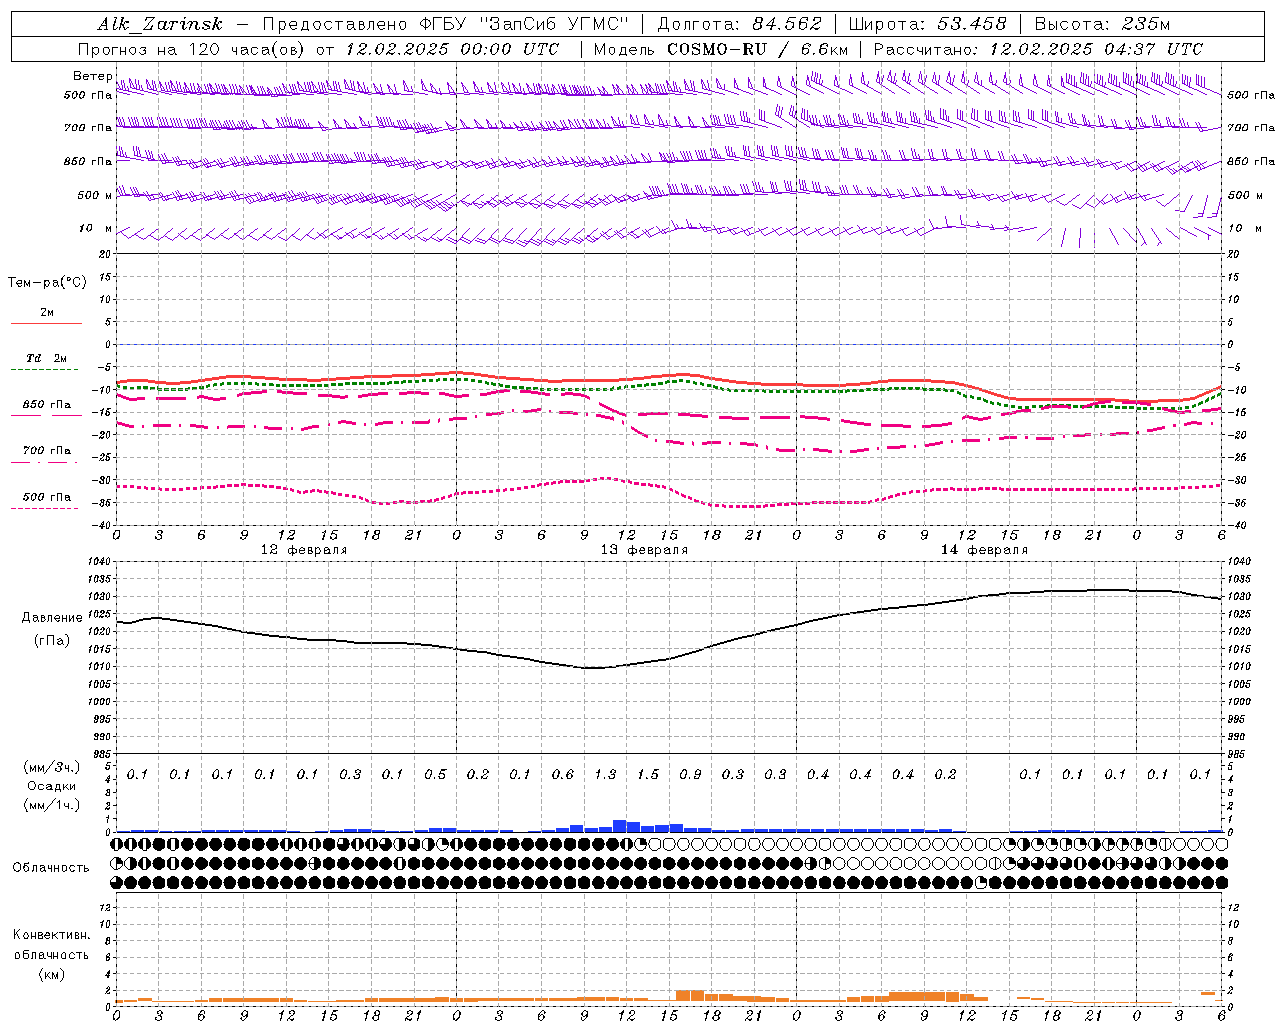This screenshot has width=1280, height=1024.
Task: Click the Высота: 235м text
Action: pyautogui.click(x=1101, y=25)
